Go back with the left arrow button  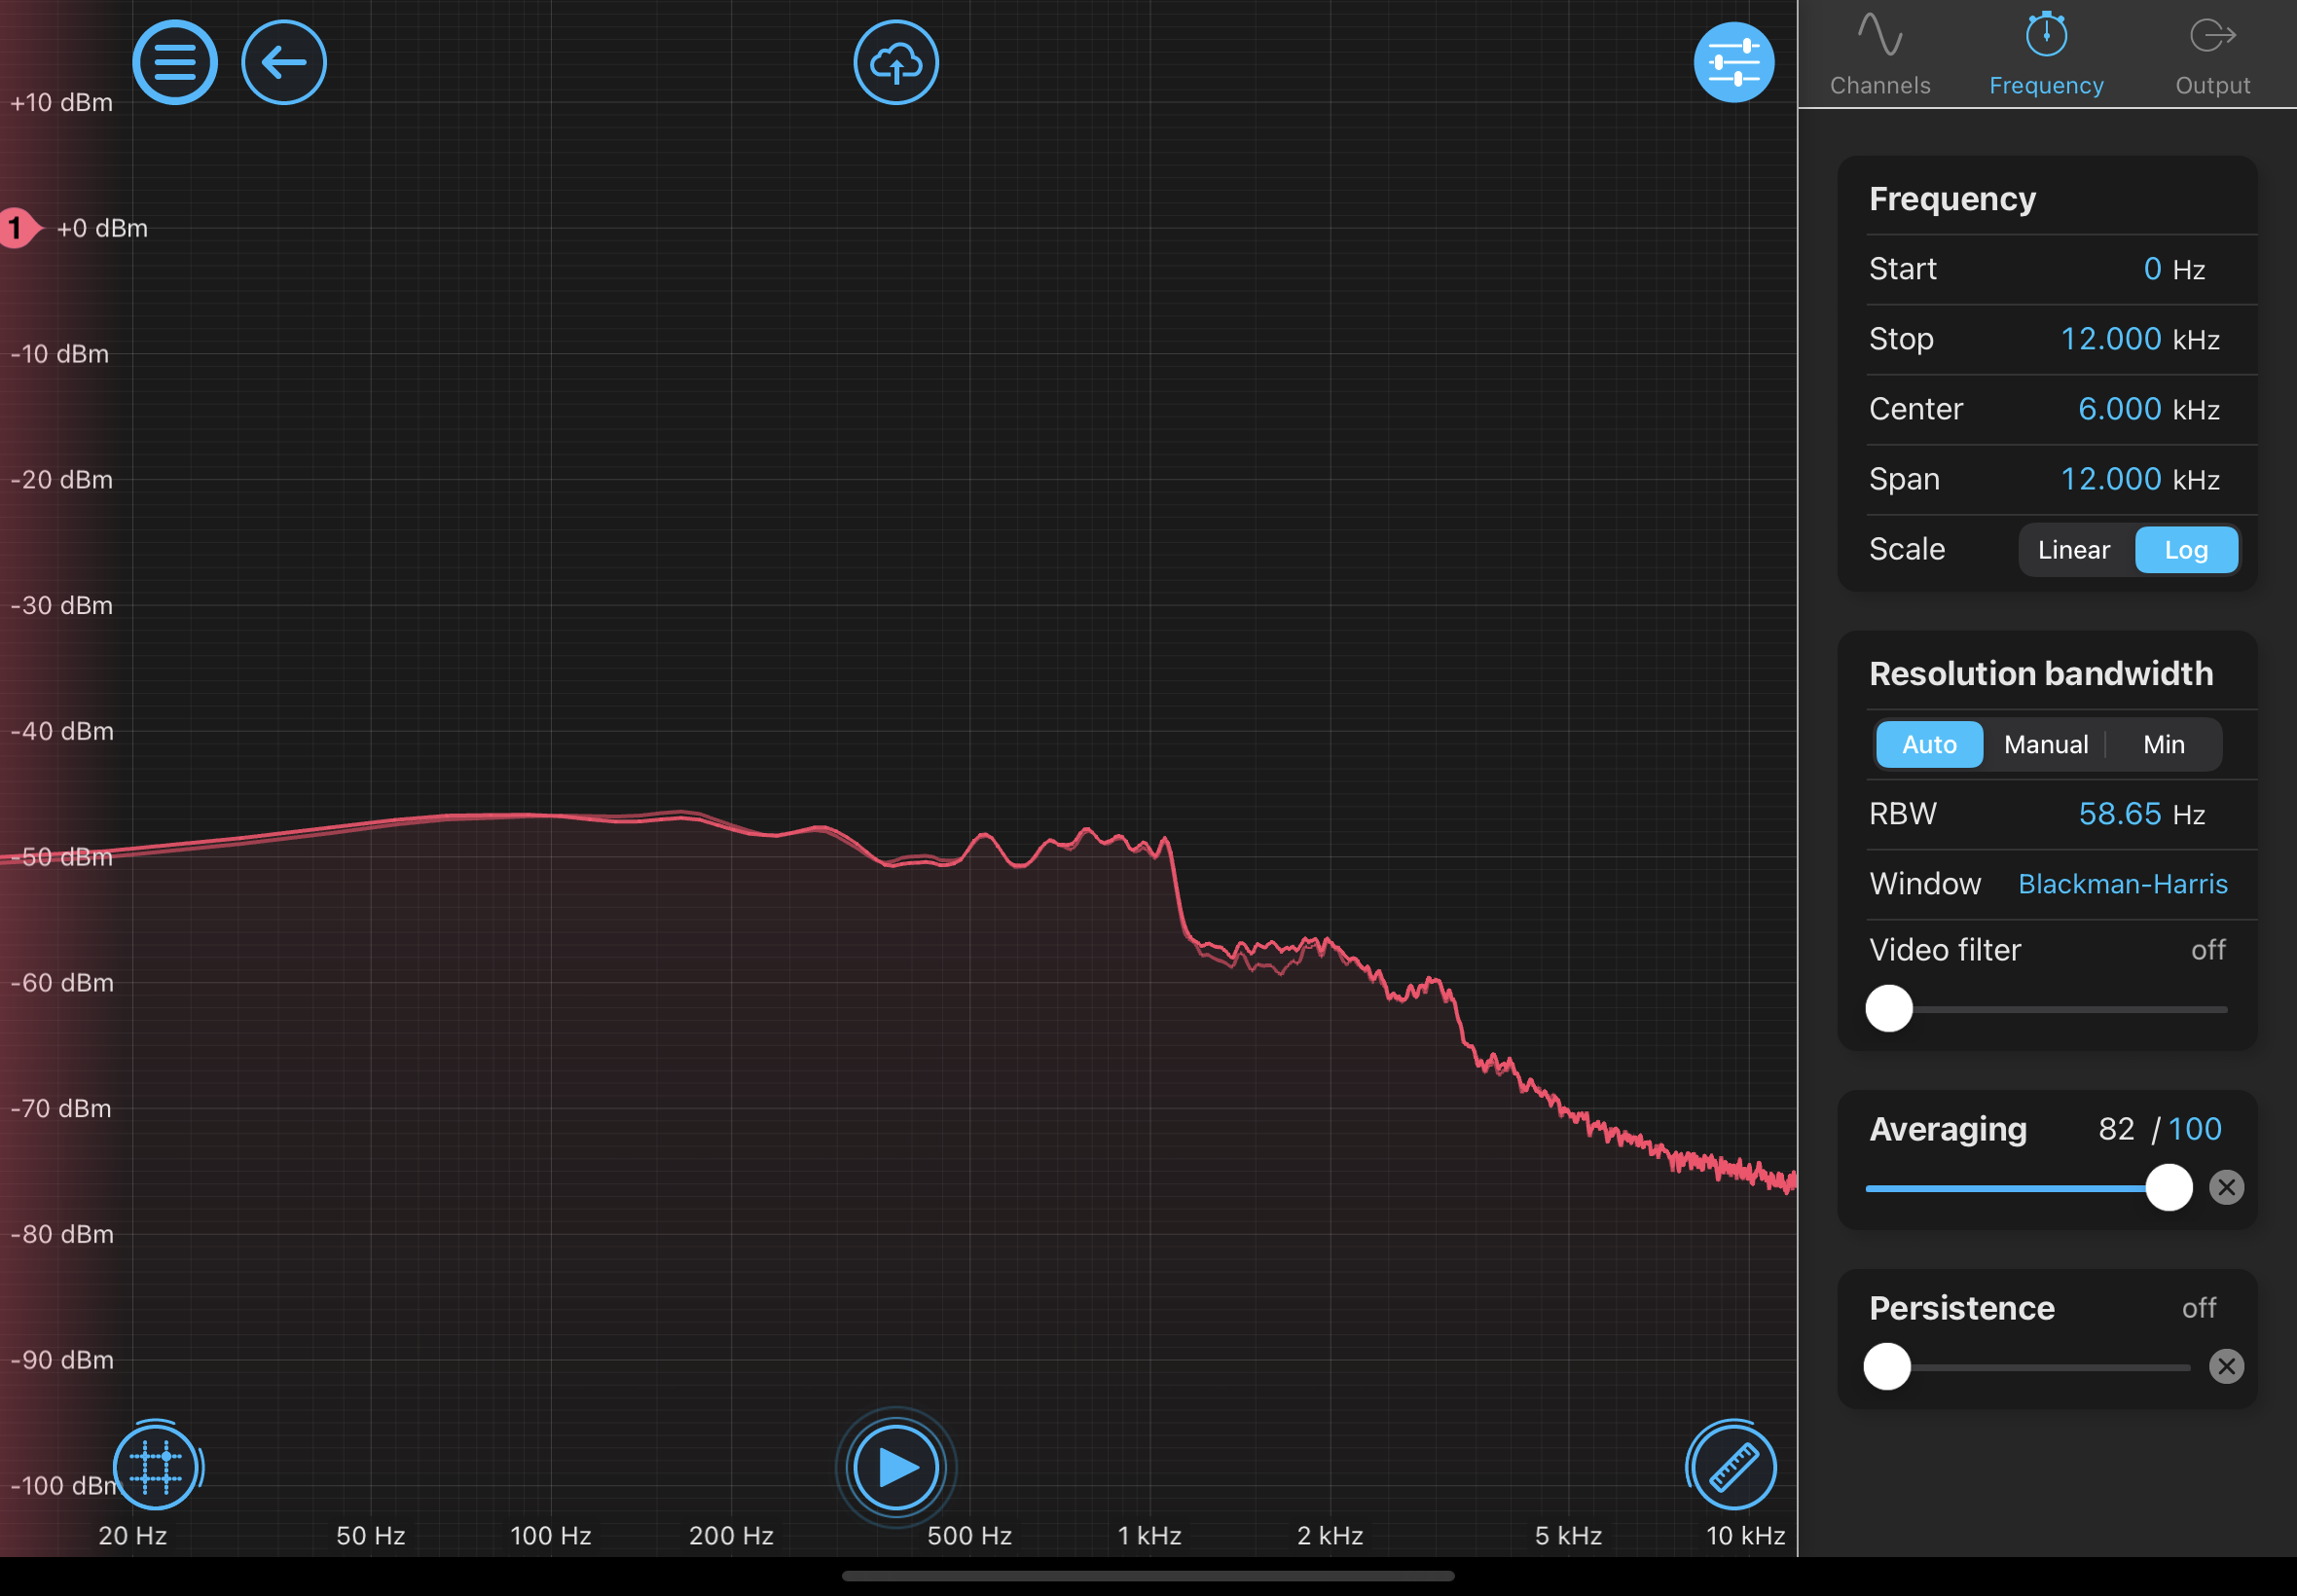click(x=284, y=62)
